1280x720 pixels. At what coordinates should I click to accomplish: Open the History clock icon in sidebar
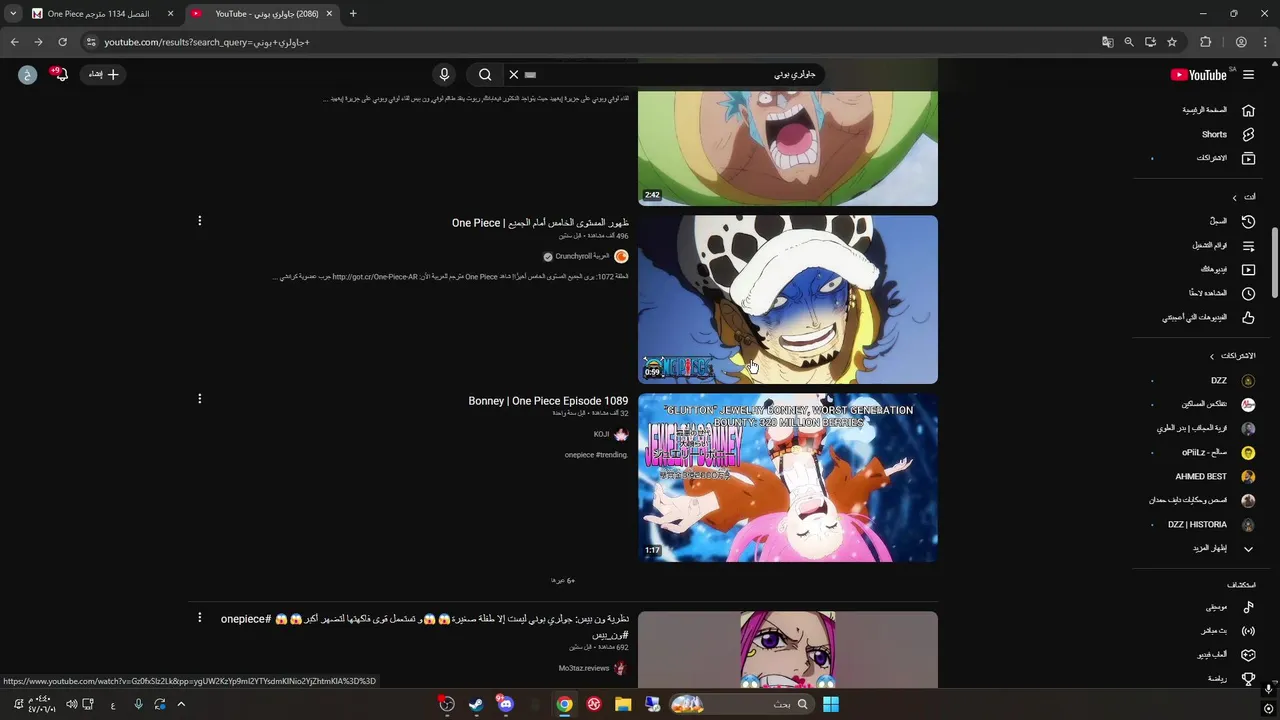1248,221
